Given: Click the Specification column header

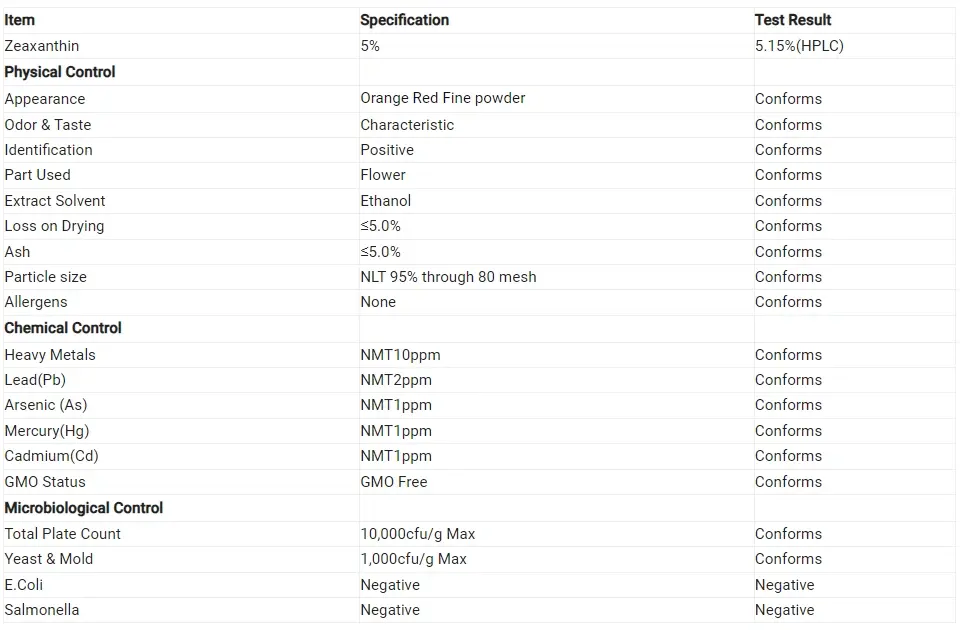Looking at the screenshot, I should 404,20.
